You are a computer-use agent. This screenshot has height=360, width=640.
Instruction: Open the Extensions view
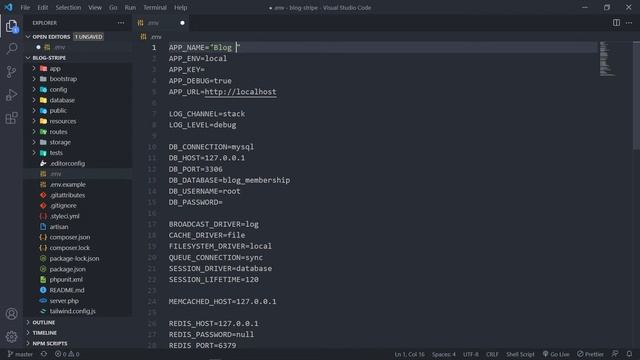click(11, 118)
